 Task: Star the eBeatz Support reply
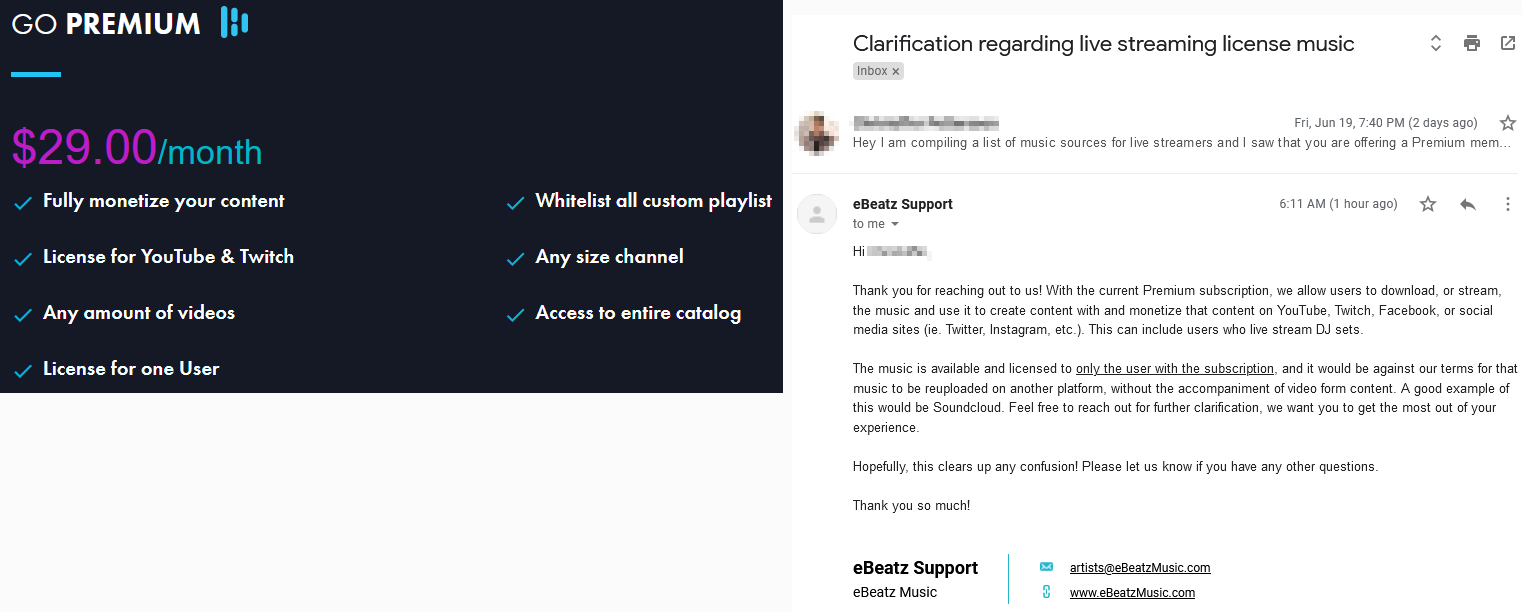(1427, 204)
